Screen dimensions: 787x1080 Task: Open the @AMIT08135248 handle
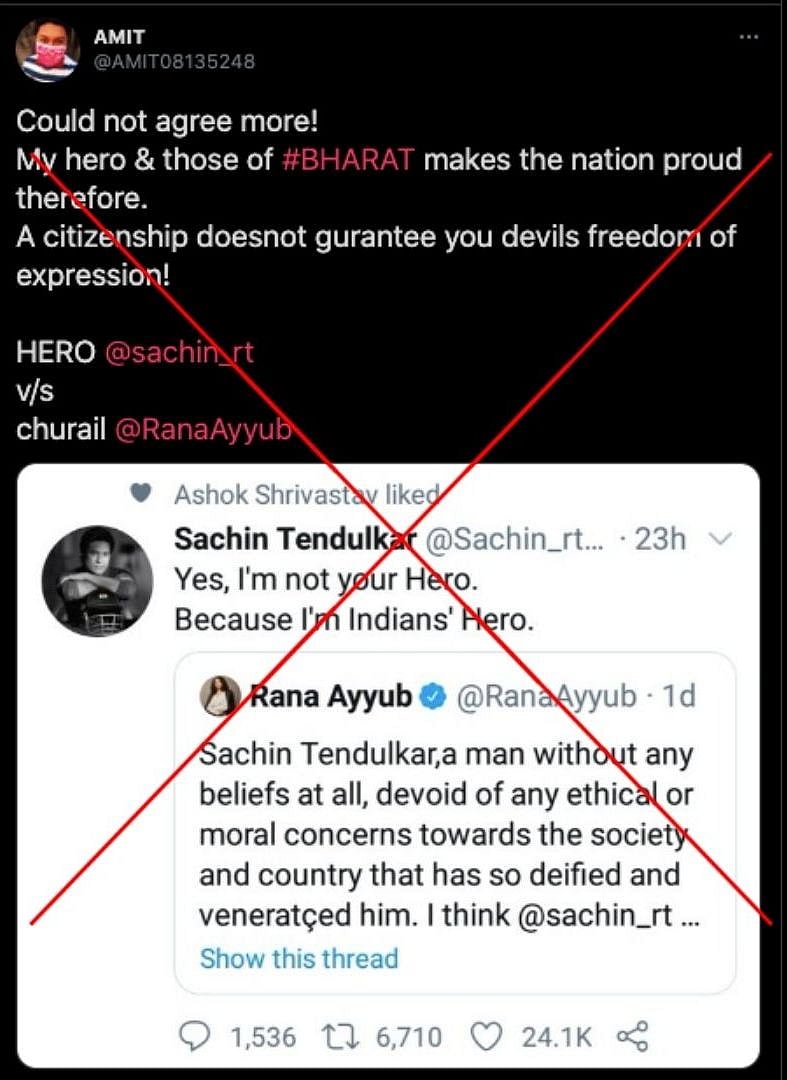tap(174, 62)
